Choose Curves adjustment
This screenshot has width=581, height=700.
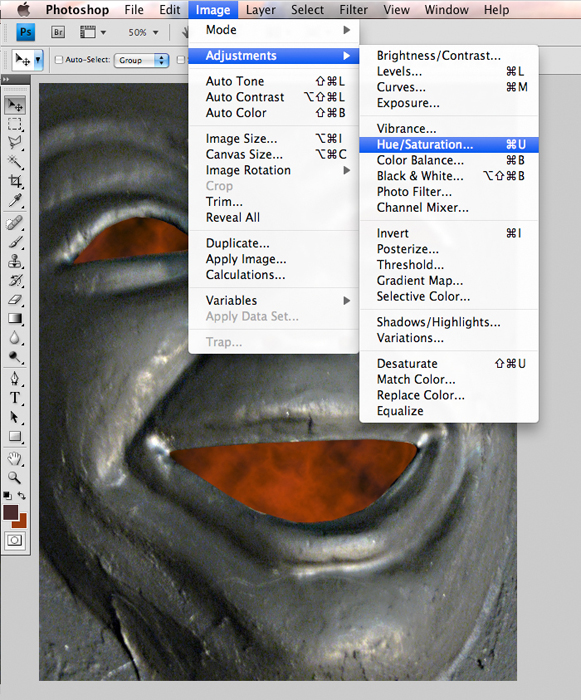coord(449,87)
